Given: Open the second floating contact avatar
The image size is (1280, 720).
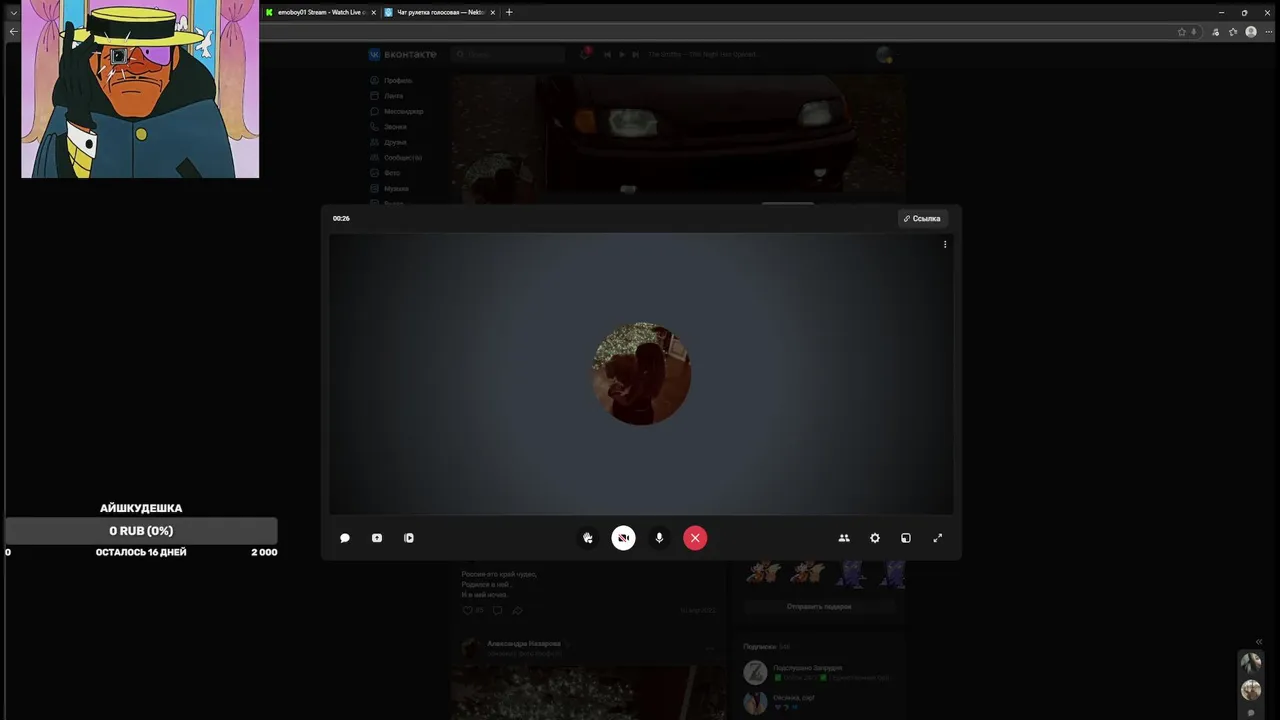Looking at the screenshot, I should click(x=1251, y=690).
